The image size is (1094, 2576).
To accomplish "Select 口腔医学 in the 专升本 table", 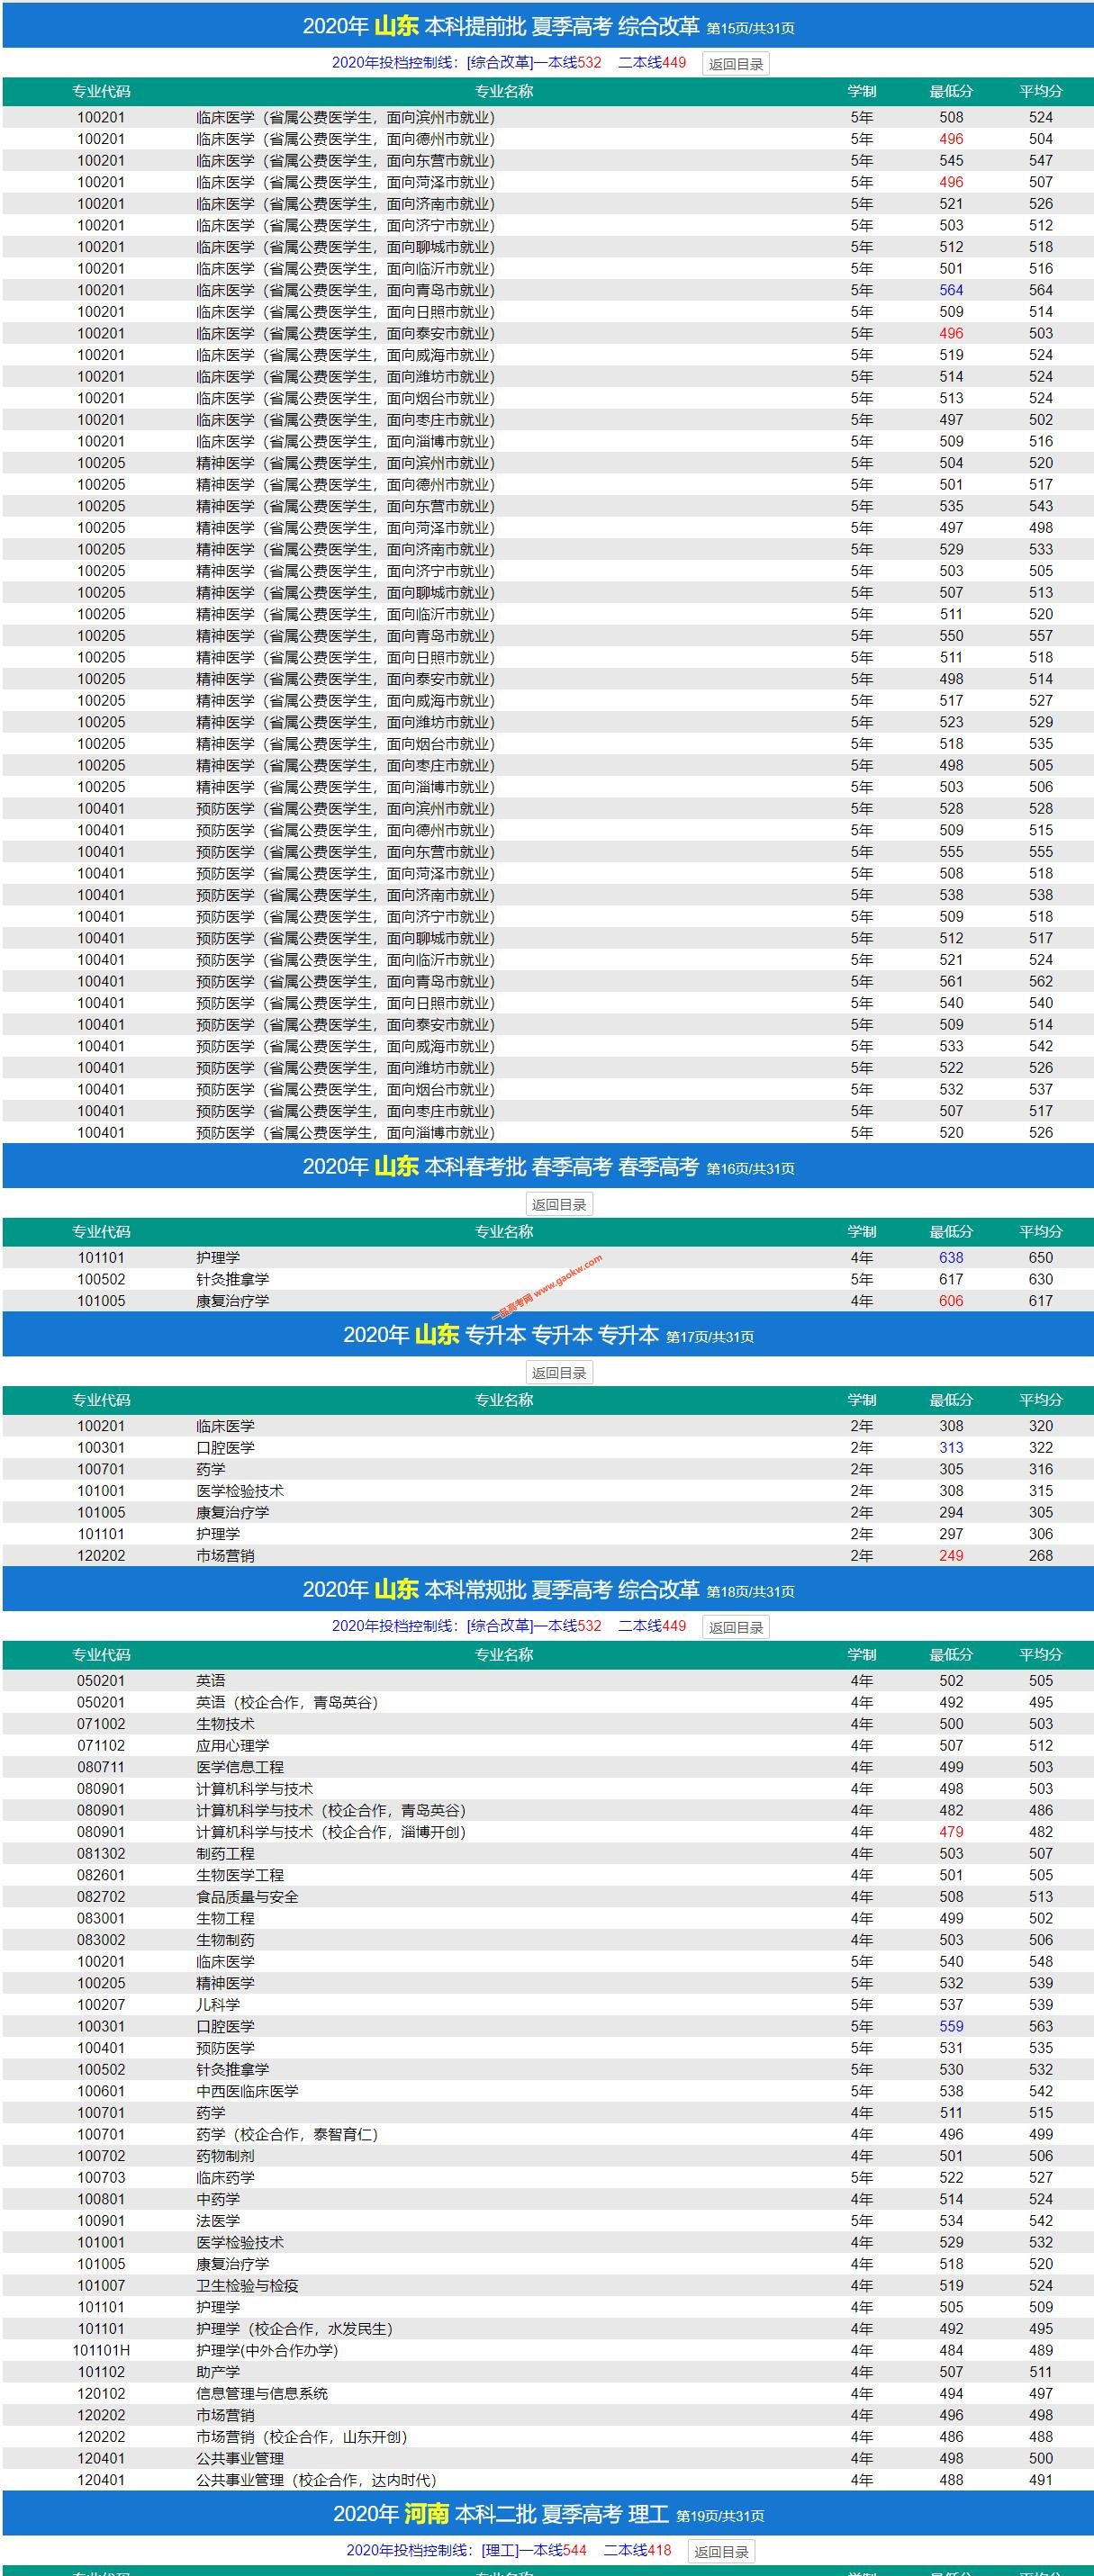I will (225, 1448).
